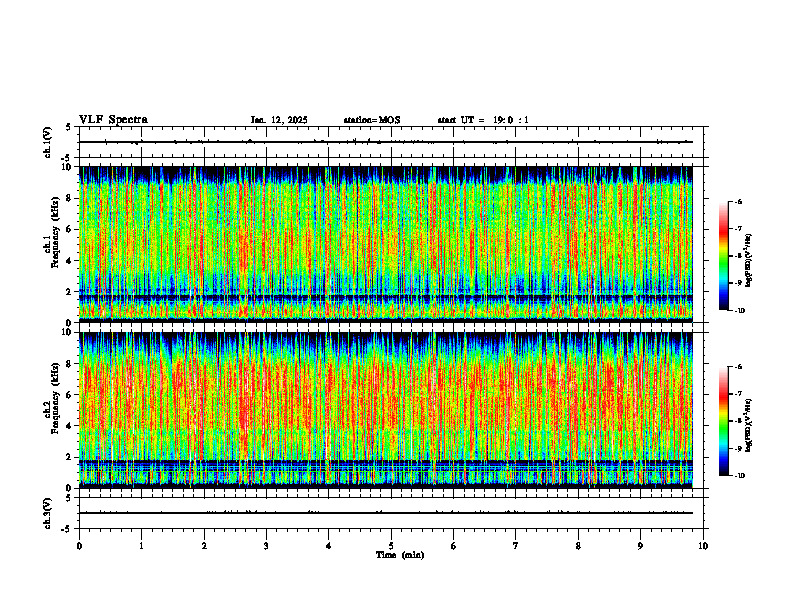Click the "VLF Spectra" title text
The height and width of the screenshot is (612, 792).
point(113,120)
